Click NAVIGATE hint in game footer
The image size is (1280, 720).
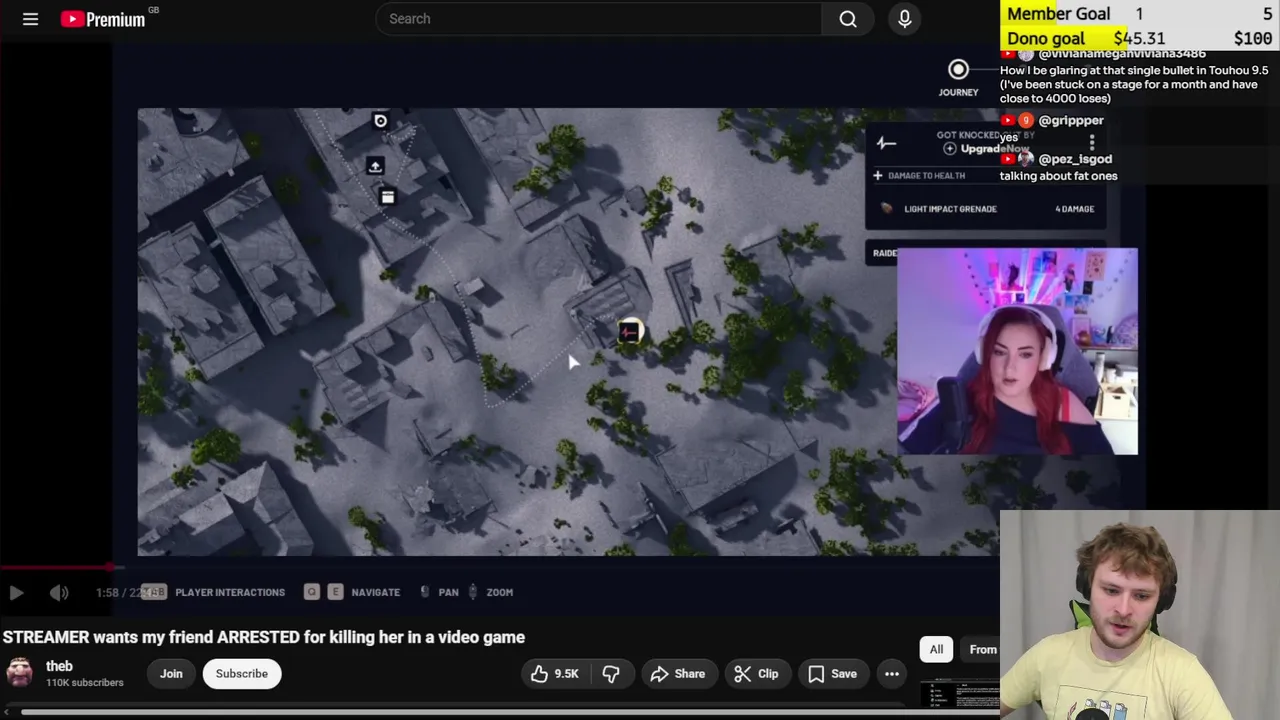(x=375, y=592)
